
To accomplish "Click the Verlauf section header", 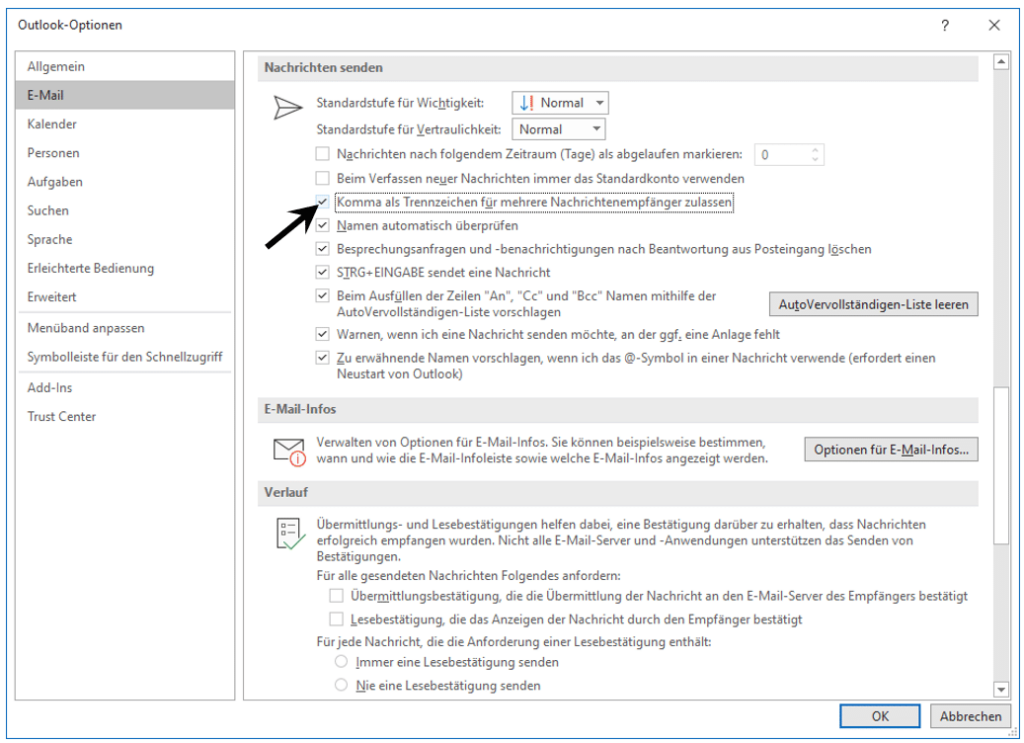I will click(x=618, y=493).
